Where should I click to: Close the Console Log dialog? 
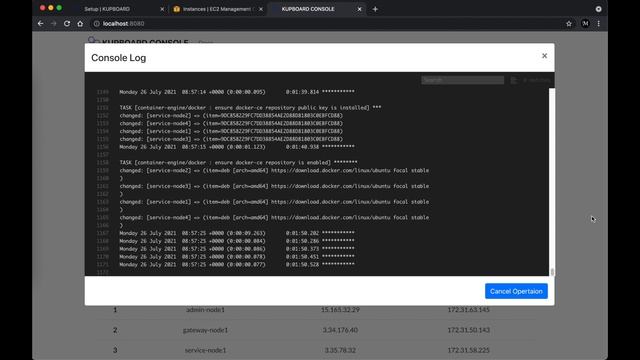coord(544,56)
